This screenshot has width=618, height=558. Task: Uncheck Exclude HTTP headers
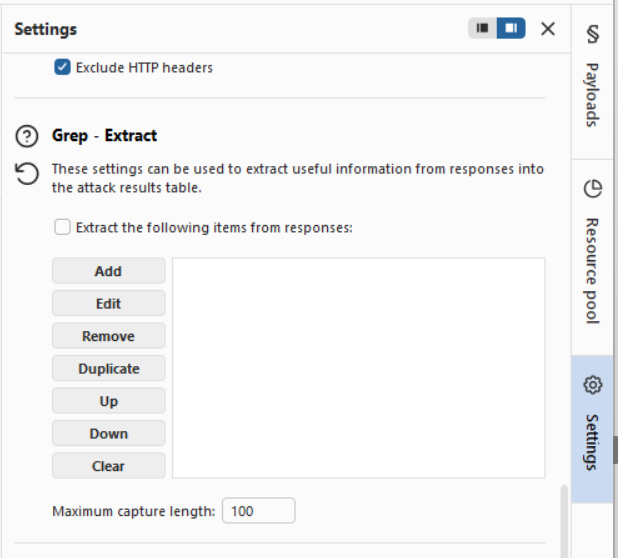coord(62,67)
